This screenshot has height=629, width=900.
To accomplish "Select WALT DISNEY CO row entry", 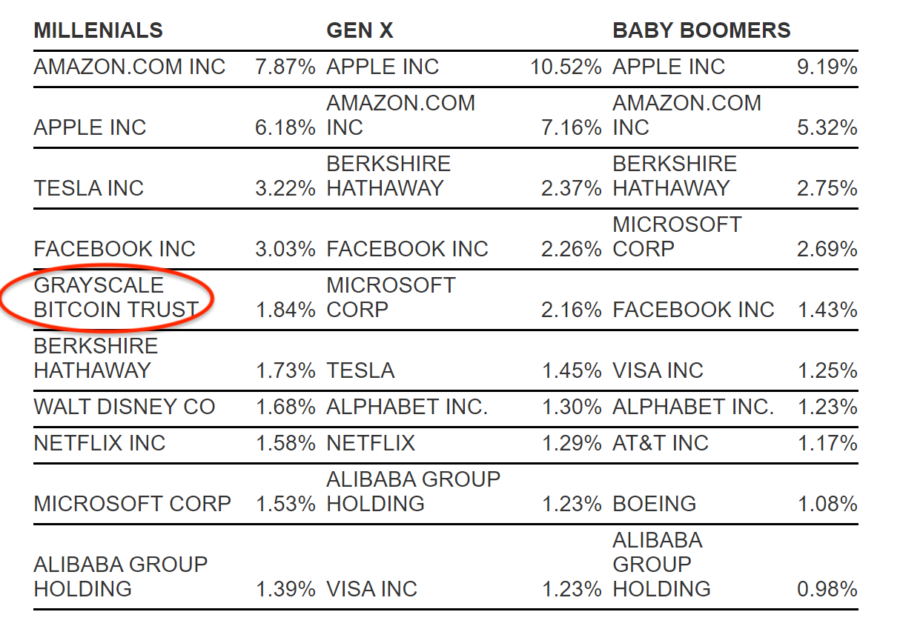I will pos(124,407).
